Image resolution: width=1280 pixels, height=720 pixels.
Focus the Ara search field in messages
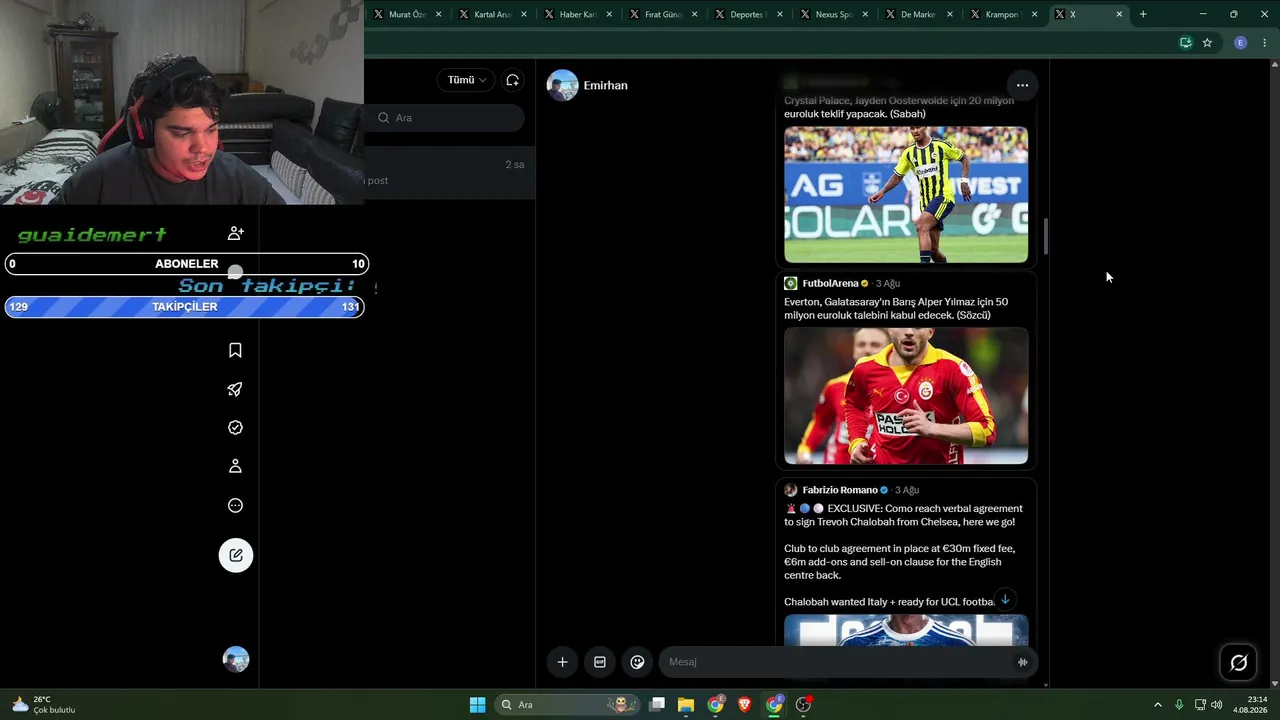445,118
